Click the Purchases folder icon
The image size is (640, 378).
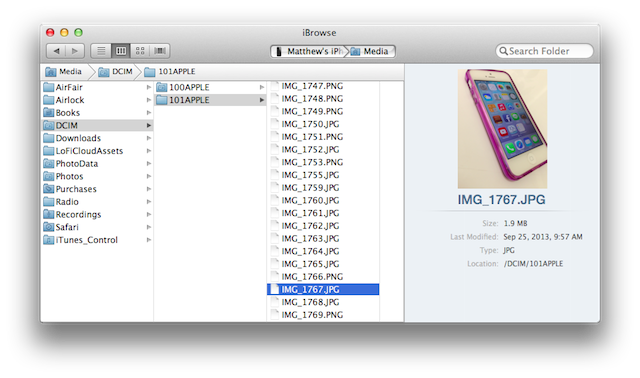[49, 189]
